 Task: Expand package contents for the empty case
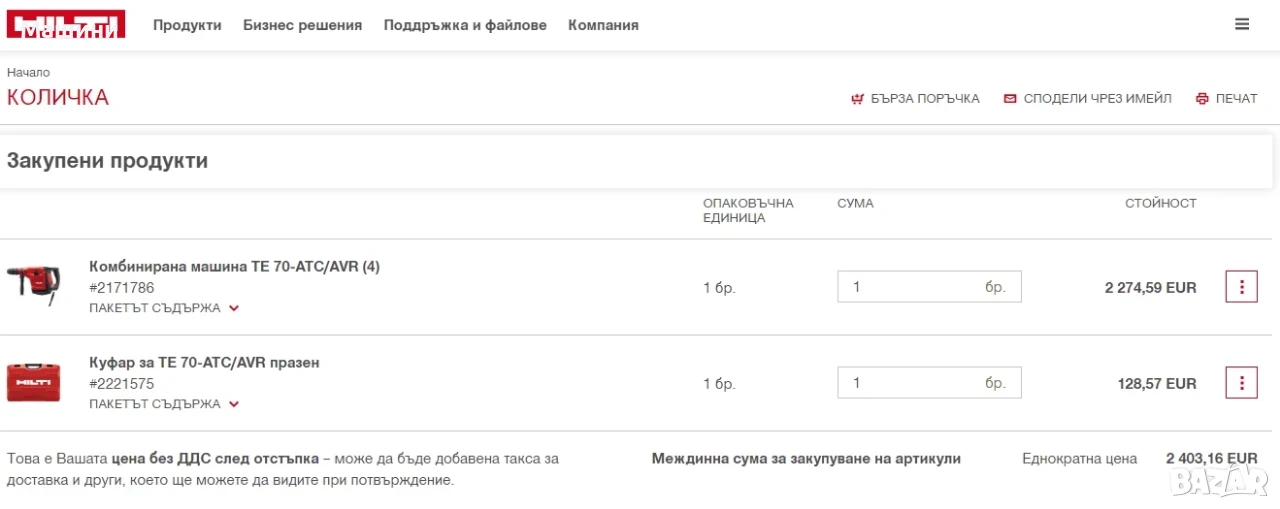(164, 404)
